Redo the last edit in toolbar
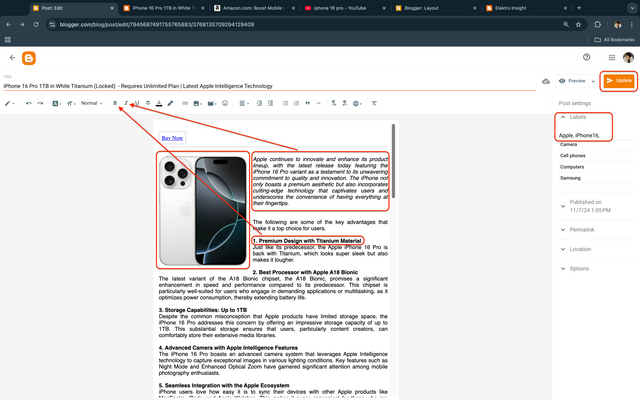 (x=40, y=103)
